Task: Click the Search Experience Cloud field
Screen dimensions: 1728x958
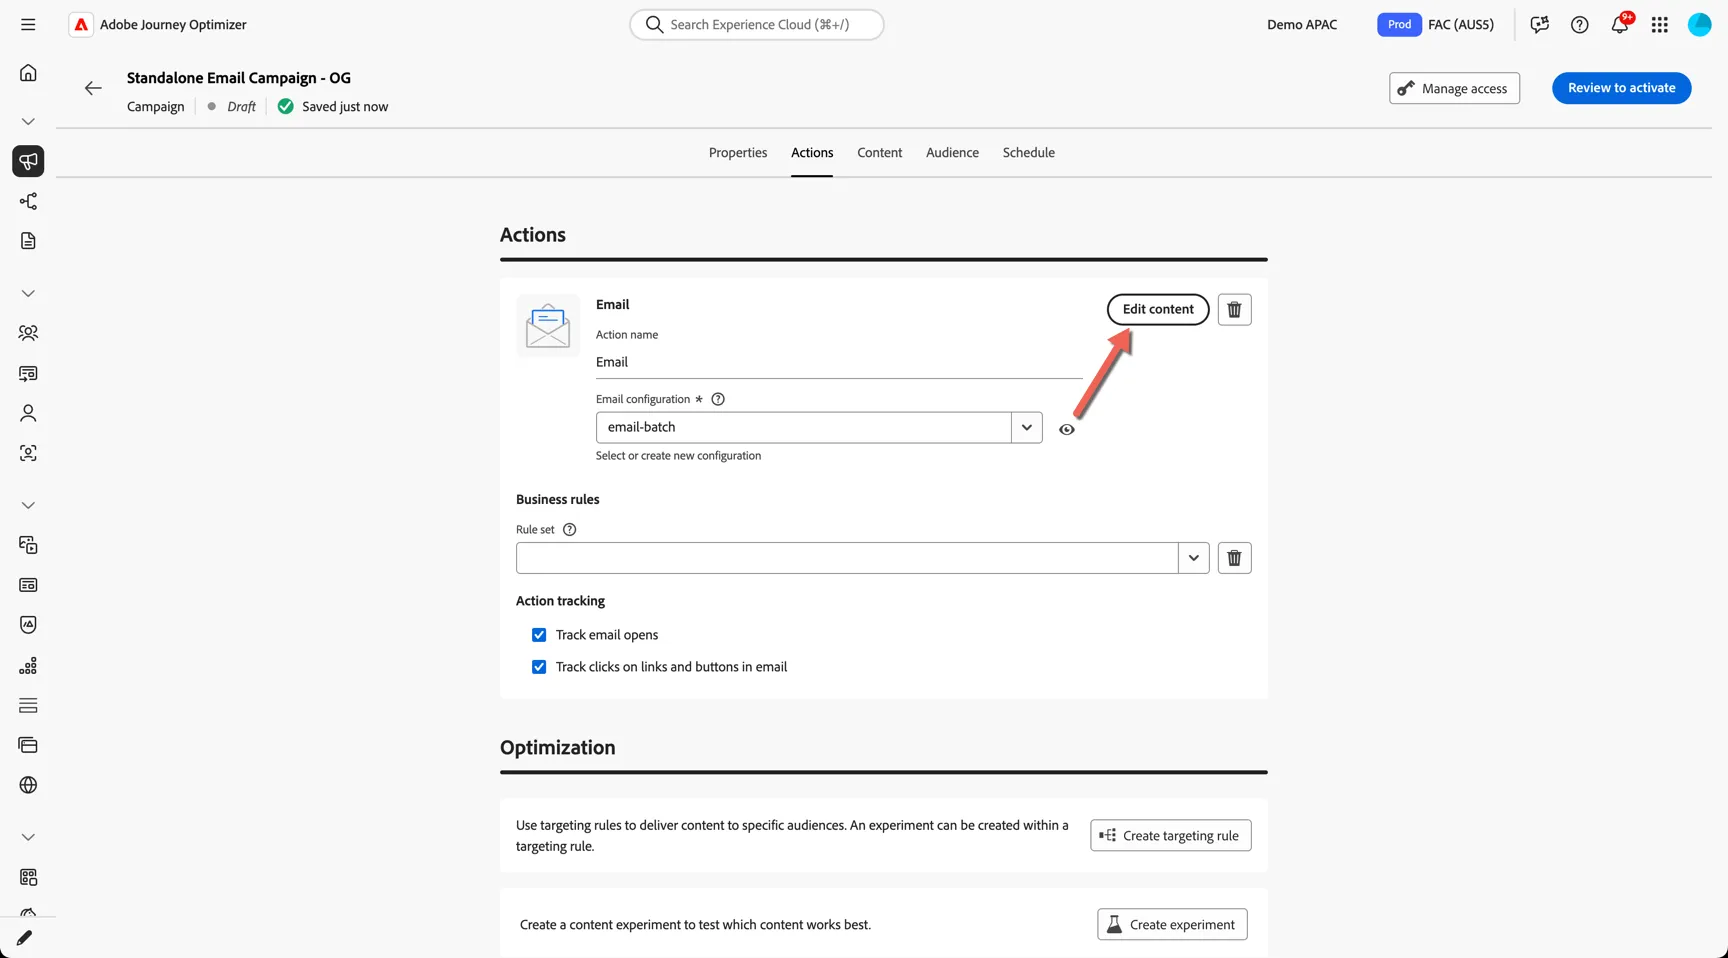Action: tap(757, 24)
